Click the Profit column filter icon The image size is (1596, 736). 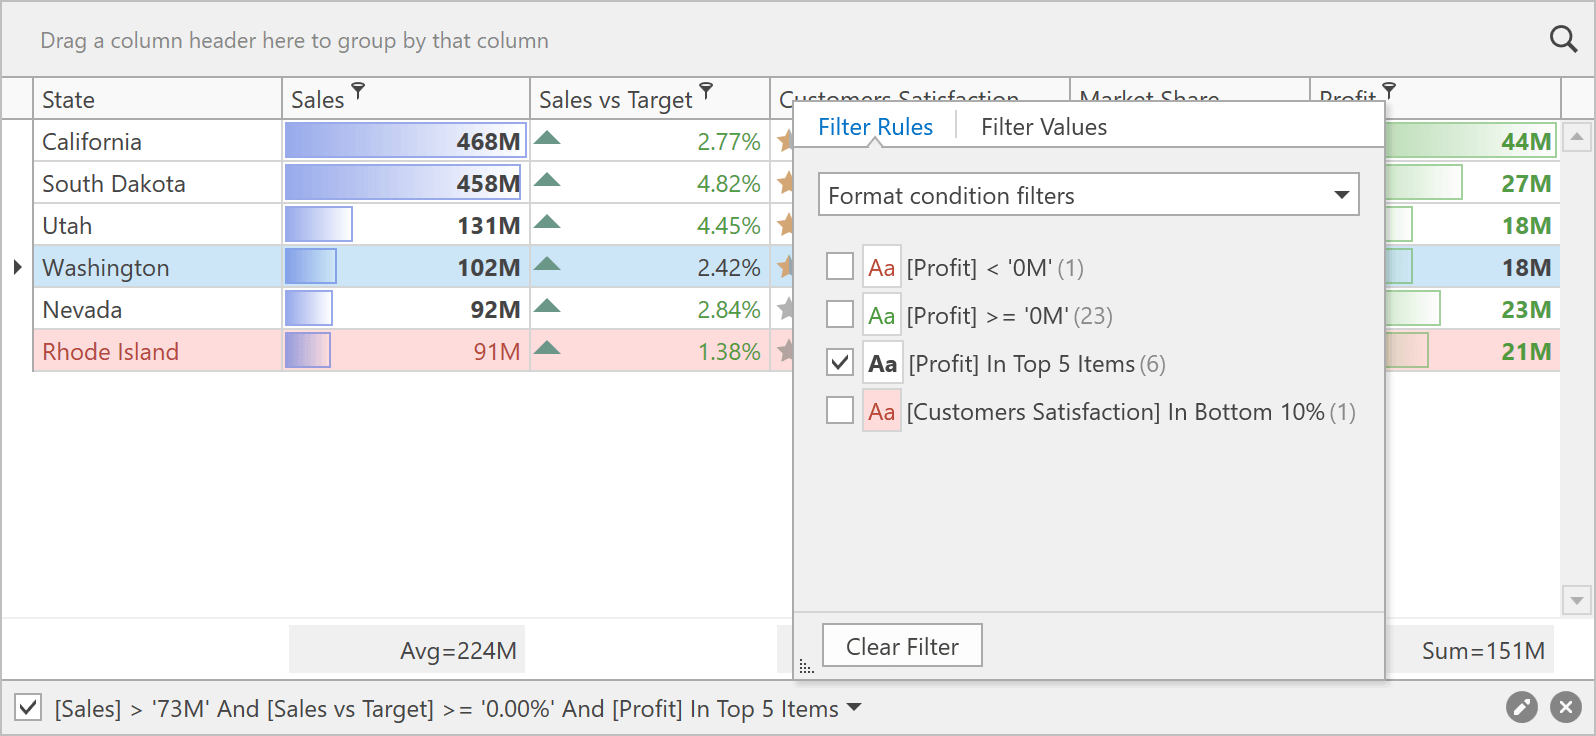click(1389, 91)
